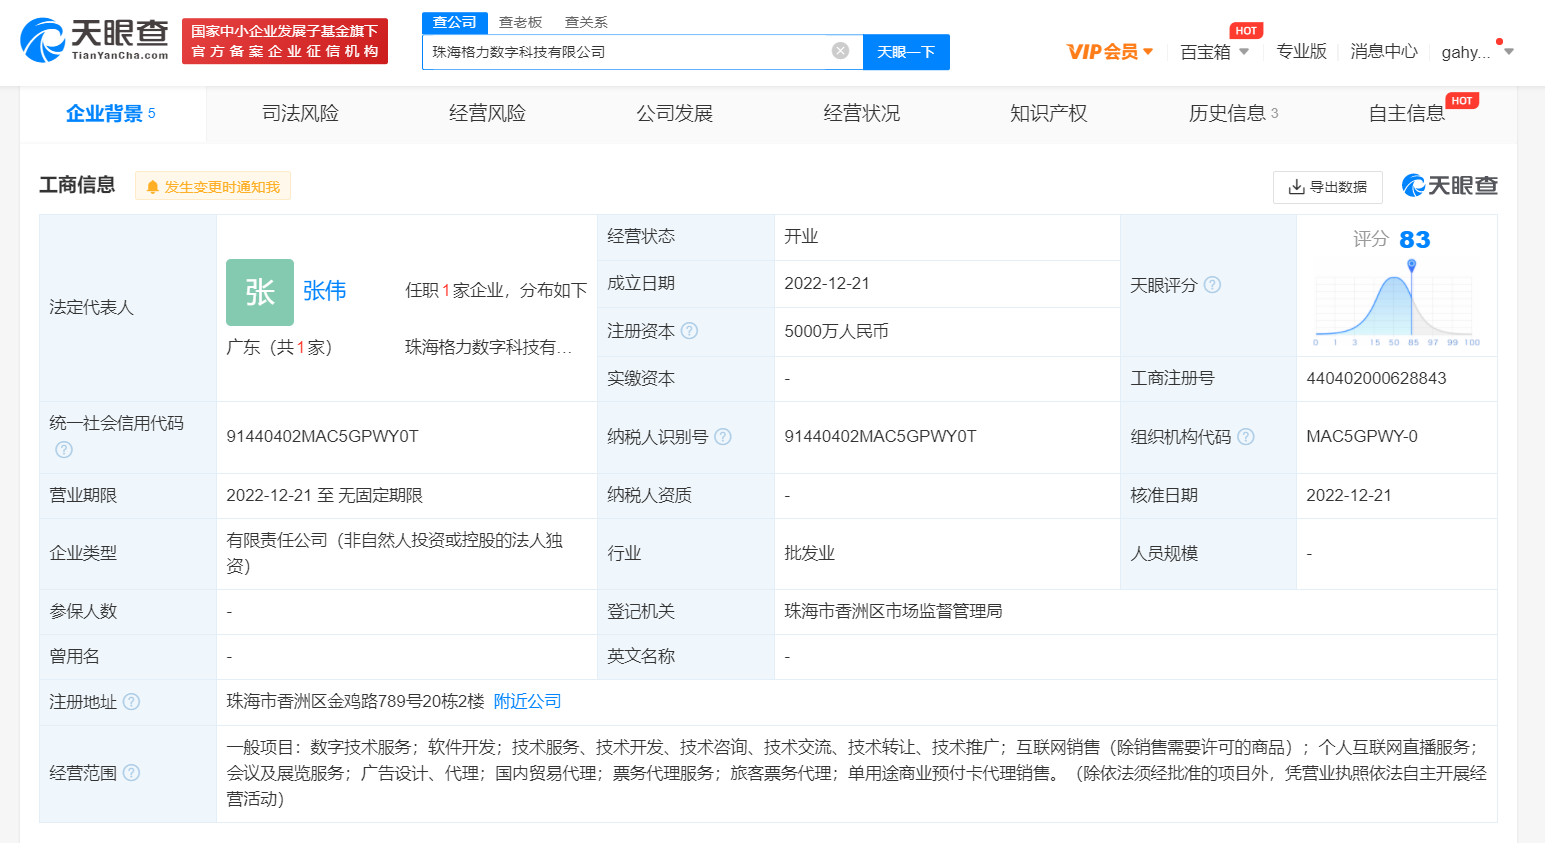Click the 张 avatar of the legal representative
This screenshot has height=843, width=1545.
coord(260,292)
